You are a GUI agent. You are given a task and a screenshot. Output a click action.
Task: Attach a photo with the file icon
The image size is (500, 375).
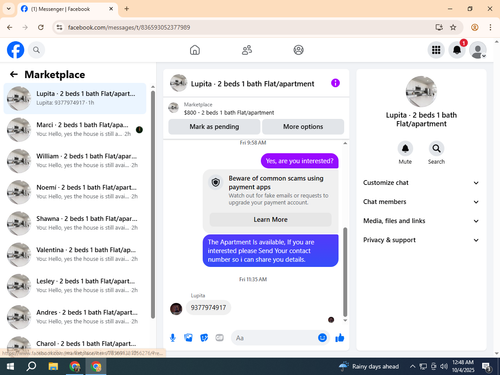[188, 338]
